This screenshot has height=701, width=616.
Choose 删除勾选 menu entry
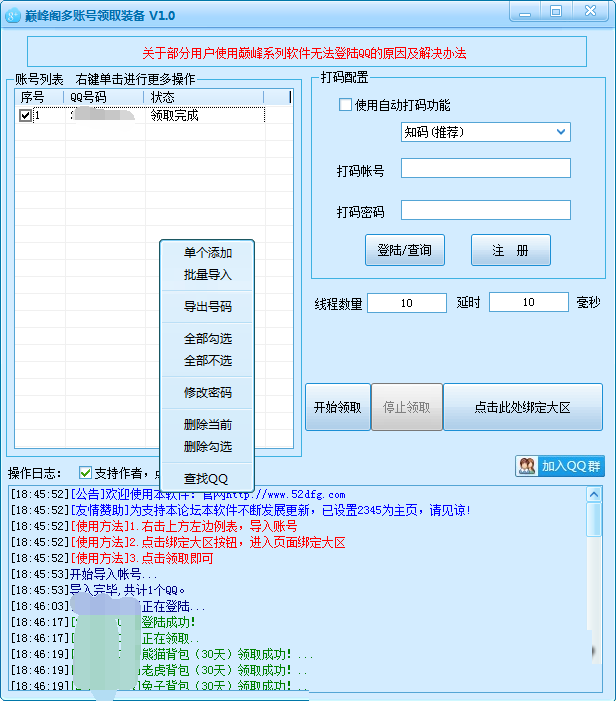click(207, 447)
